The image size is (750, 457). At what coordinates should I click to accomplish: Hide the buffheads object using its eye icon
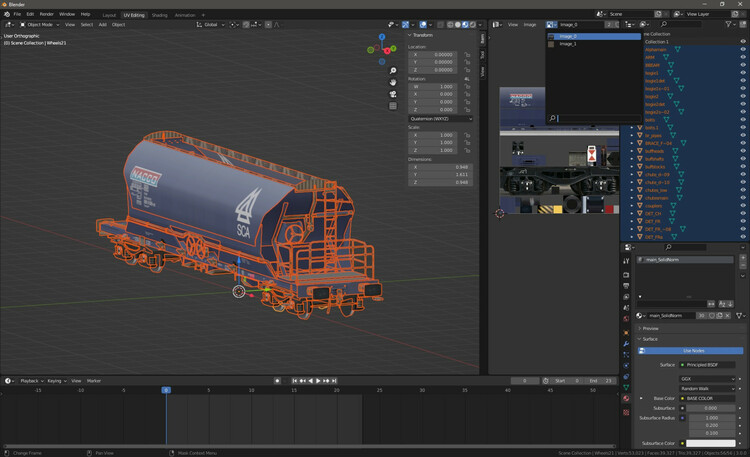[x=743, y=151]
